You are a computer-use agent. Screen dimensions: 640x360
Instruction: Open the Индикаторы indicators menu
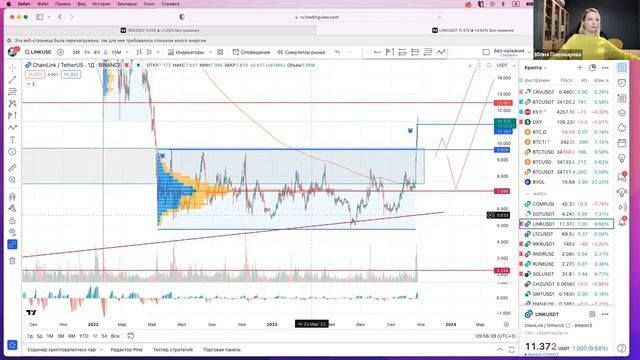pos(186,52)
